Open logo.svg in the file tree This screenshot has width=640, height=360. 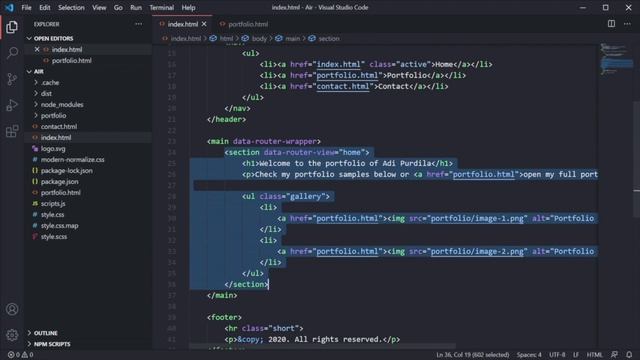(x=53, y=149)
